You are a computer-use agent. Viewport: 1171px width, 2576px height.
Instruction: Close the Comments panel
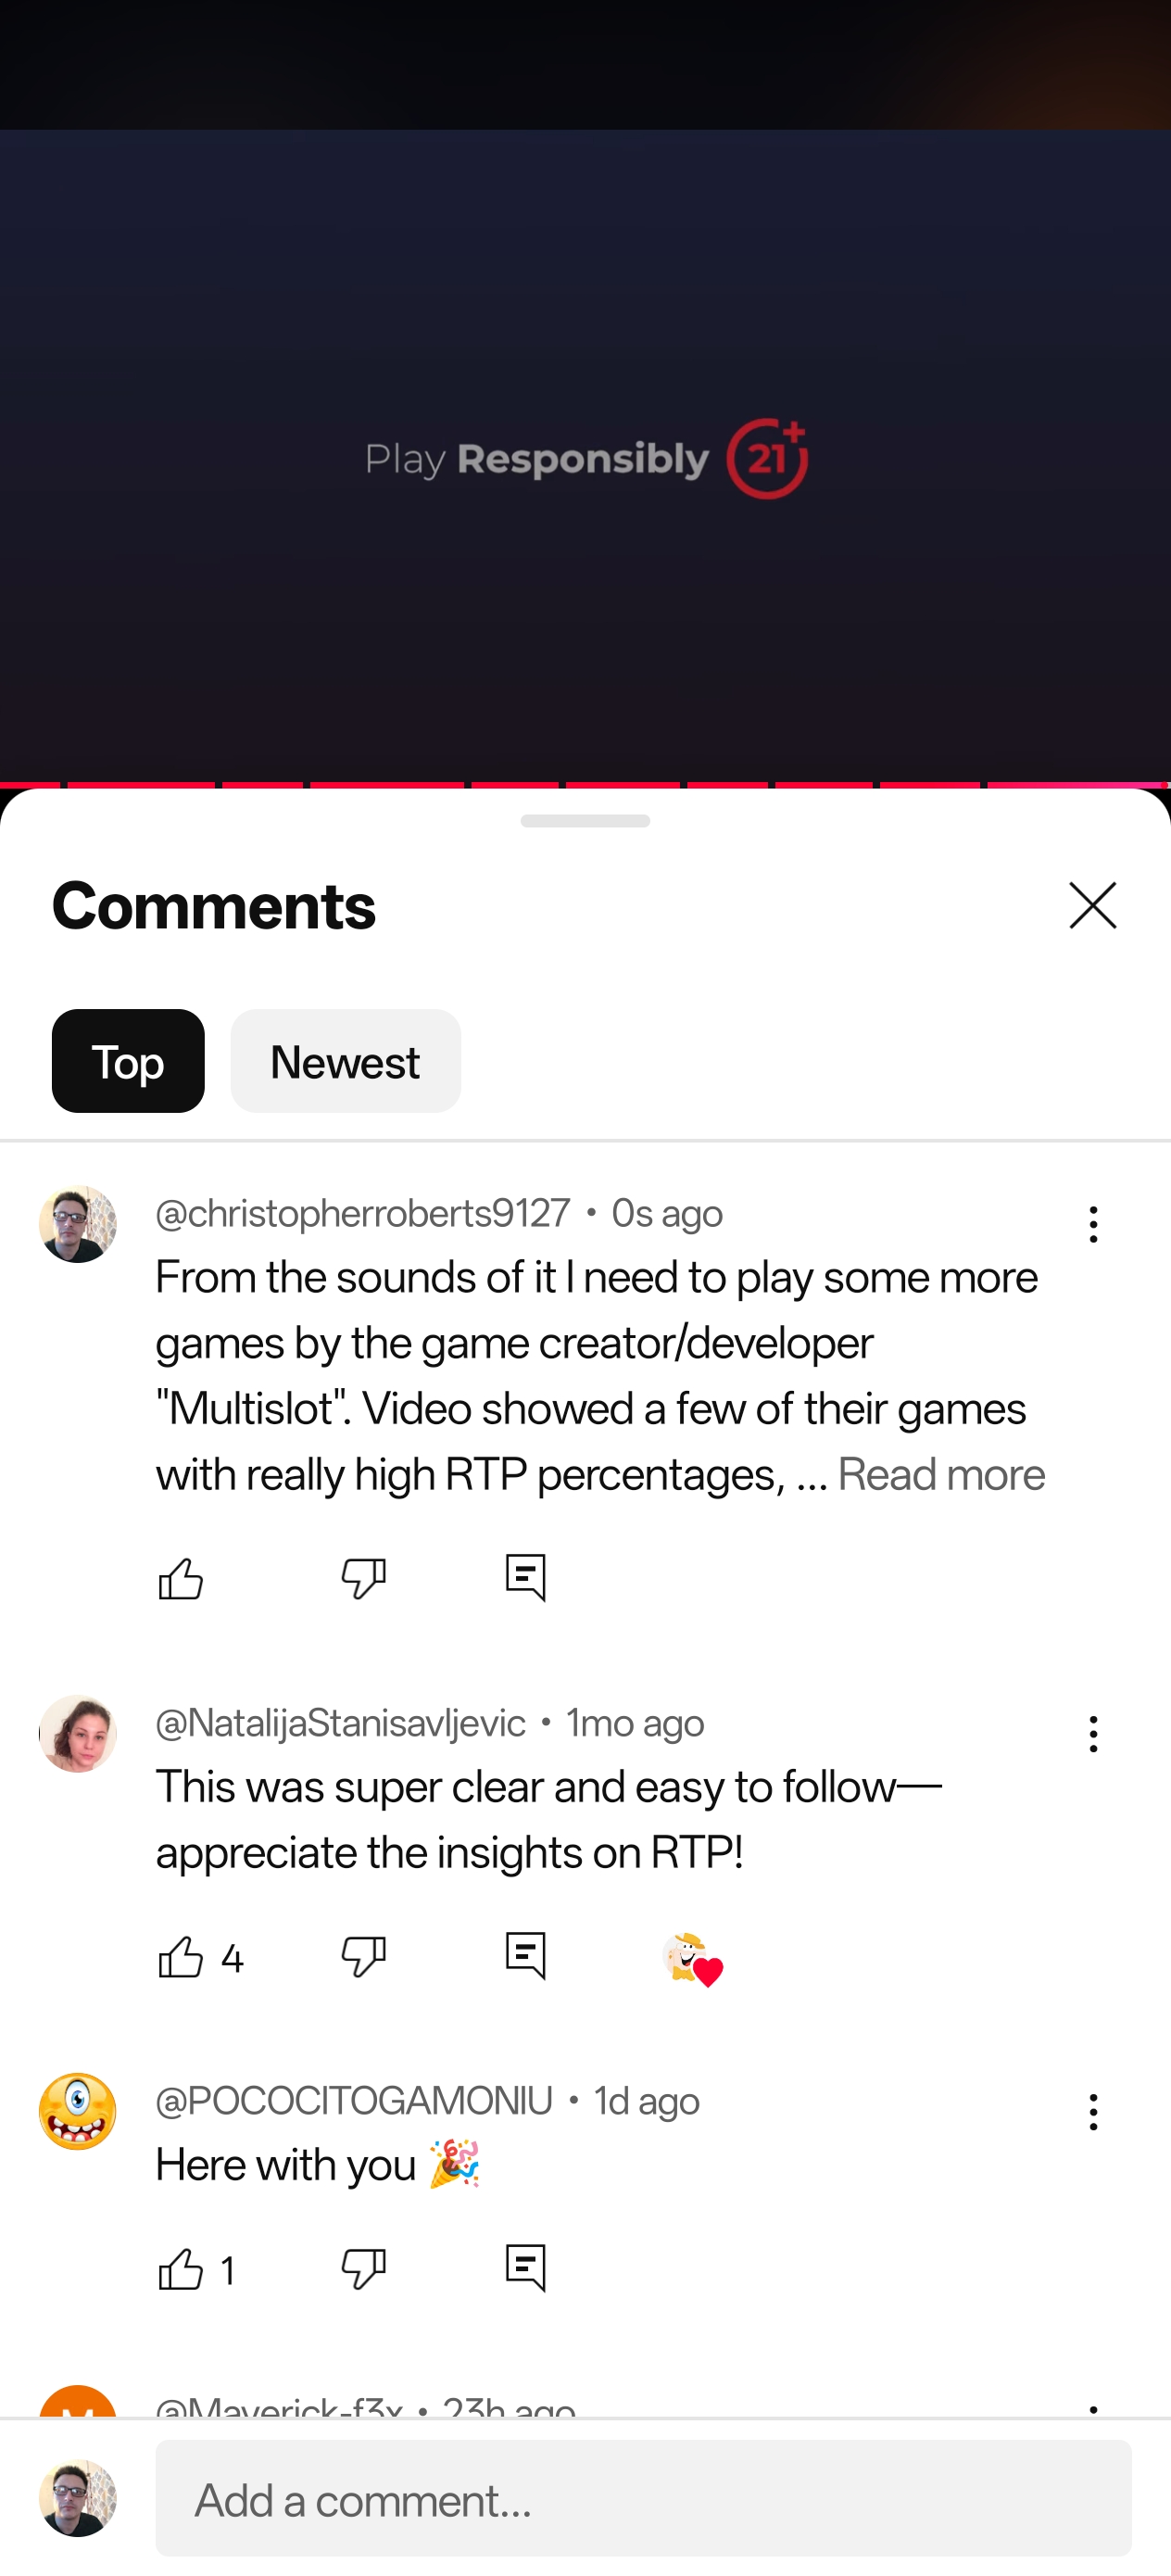[x=1092, y=906]
